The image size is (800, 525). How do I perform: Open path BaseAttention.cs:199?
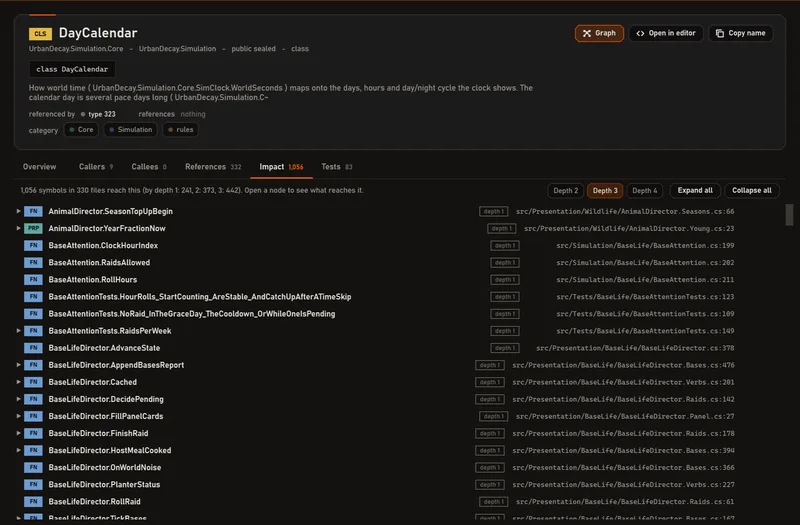[645, 245]
